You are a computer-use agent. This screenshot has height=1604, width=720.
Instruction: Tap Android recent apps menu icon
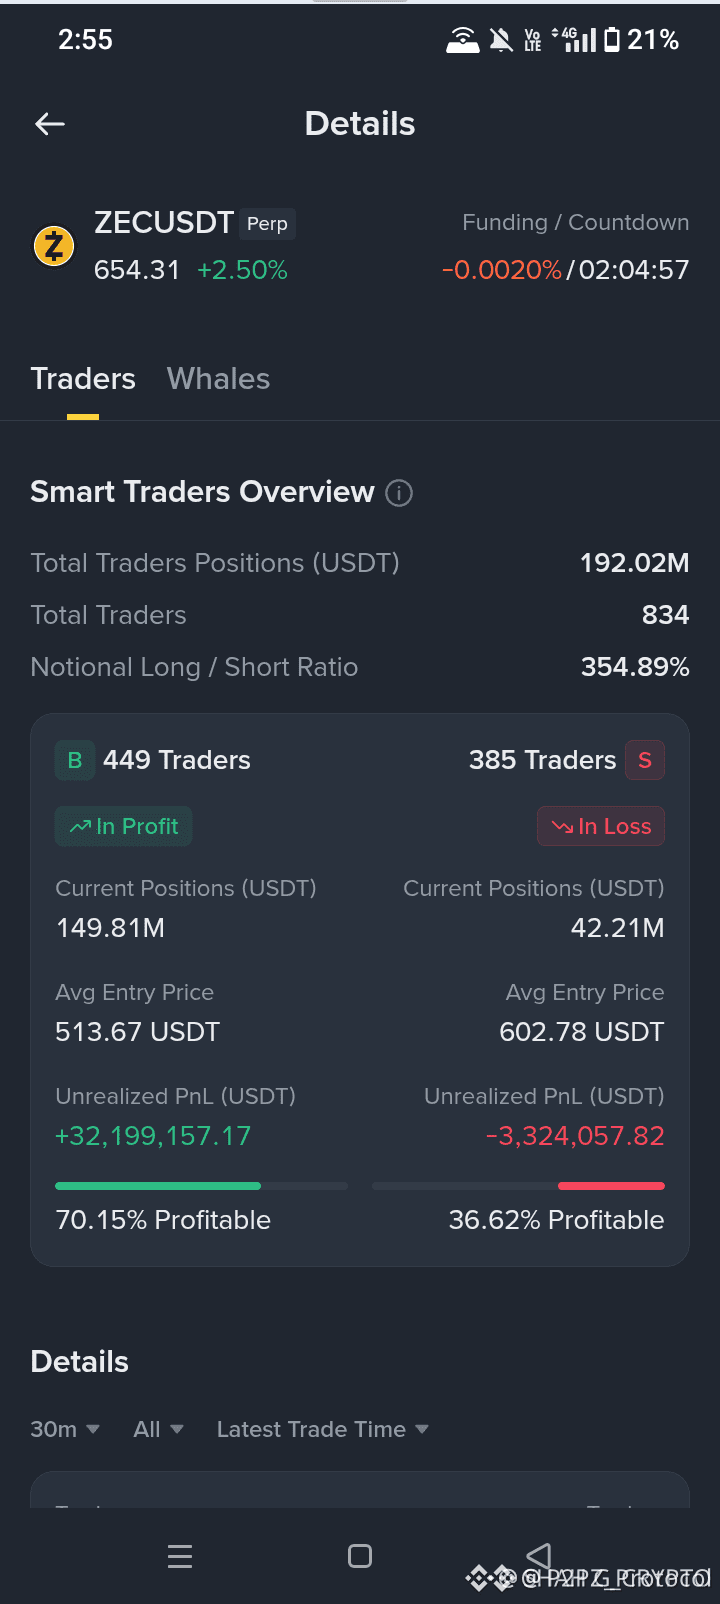point(180,1556)
